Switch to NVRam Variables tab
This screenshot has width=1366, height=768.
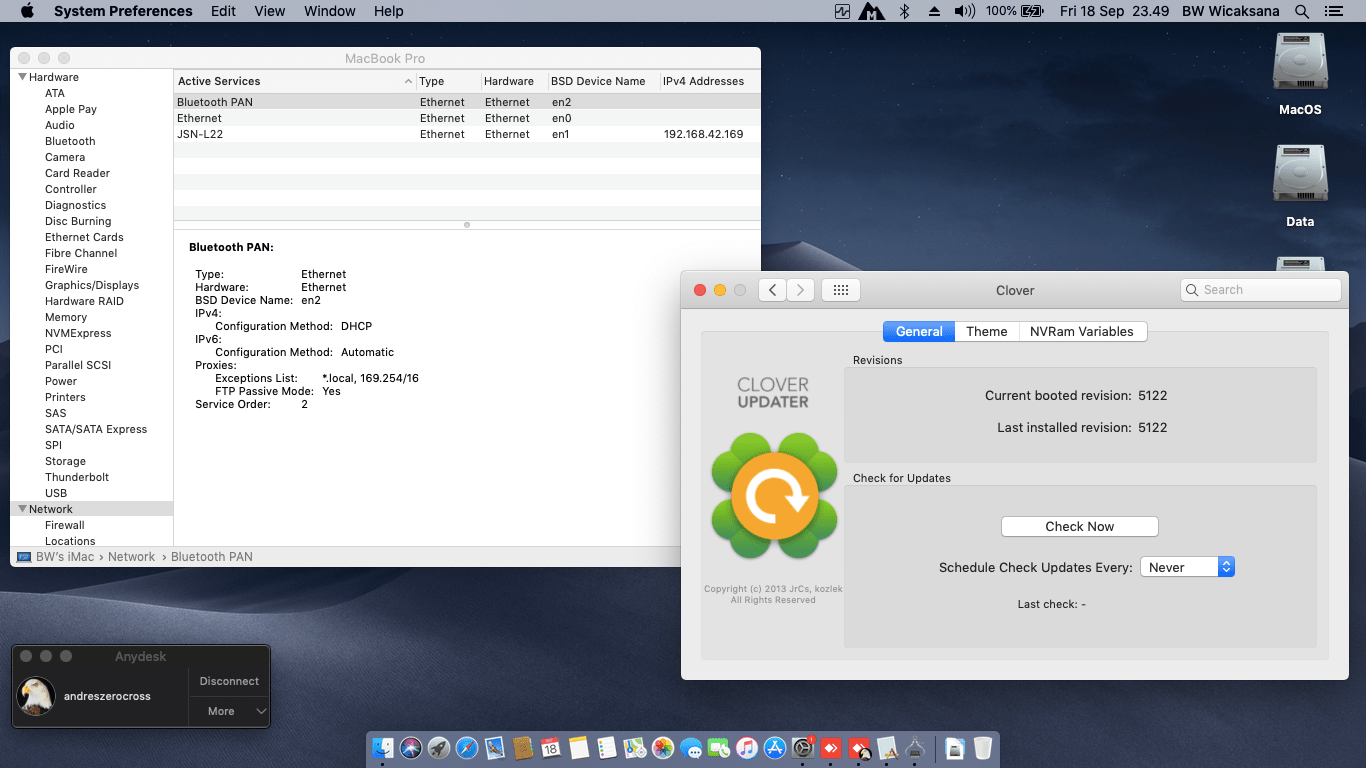click(x=1082, y=331)
